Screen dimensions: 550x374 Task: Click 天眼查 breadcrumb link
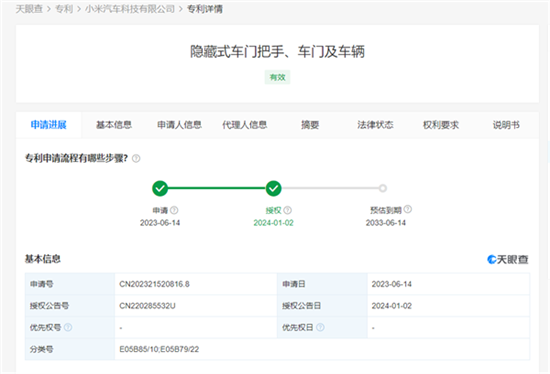pos(29,9)
